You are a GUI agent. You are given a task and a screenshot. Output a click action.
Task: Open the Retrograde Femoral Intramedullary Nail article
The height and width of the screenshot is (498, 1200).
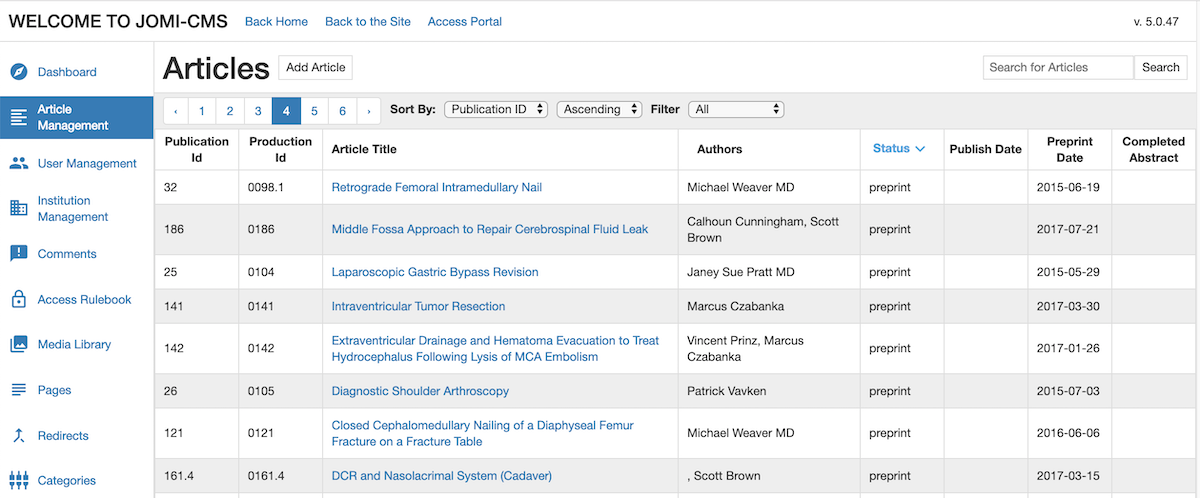coord(437,187)
